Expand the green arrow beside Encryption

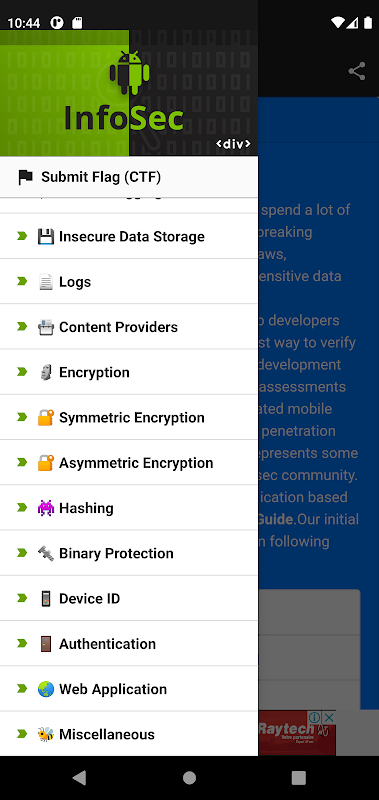22,372
